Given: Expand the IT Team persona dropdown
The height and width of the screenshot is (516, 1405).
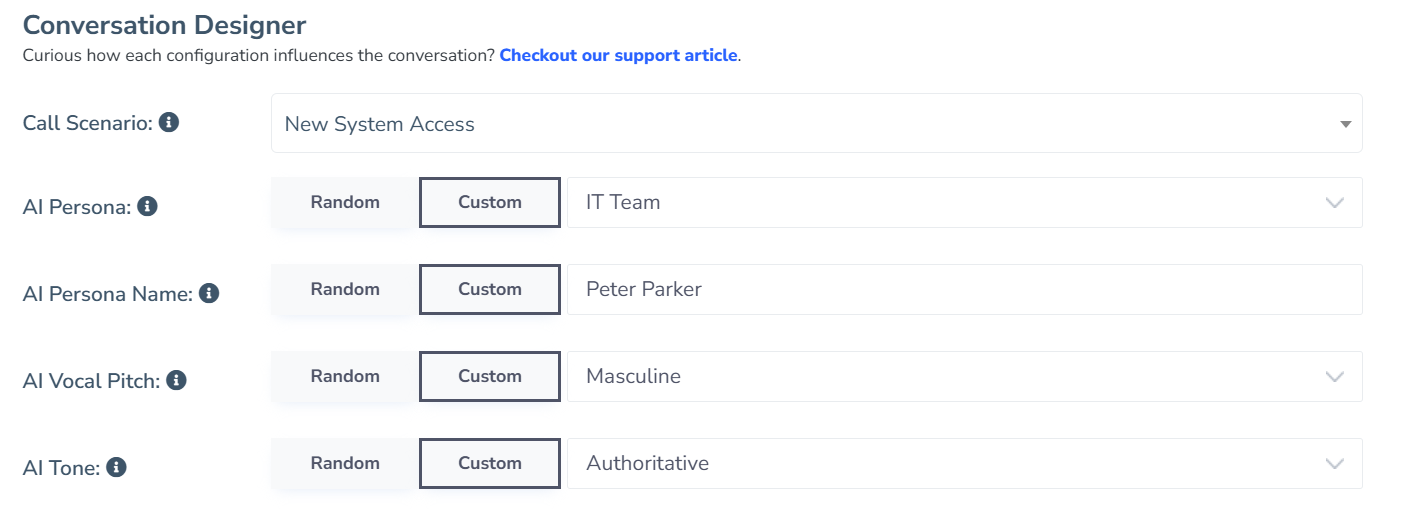Looking at the screenshot, I should click(x=965, y=202).
